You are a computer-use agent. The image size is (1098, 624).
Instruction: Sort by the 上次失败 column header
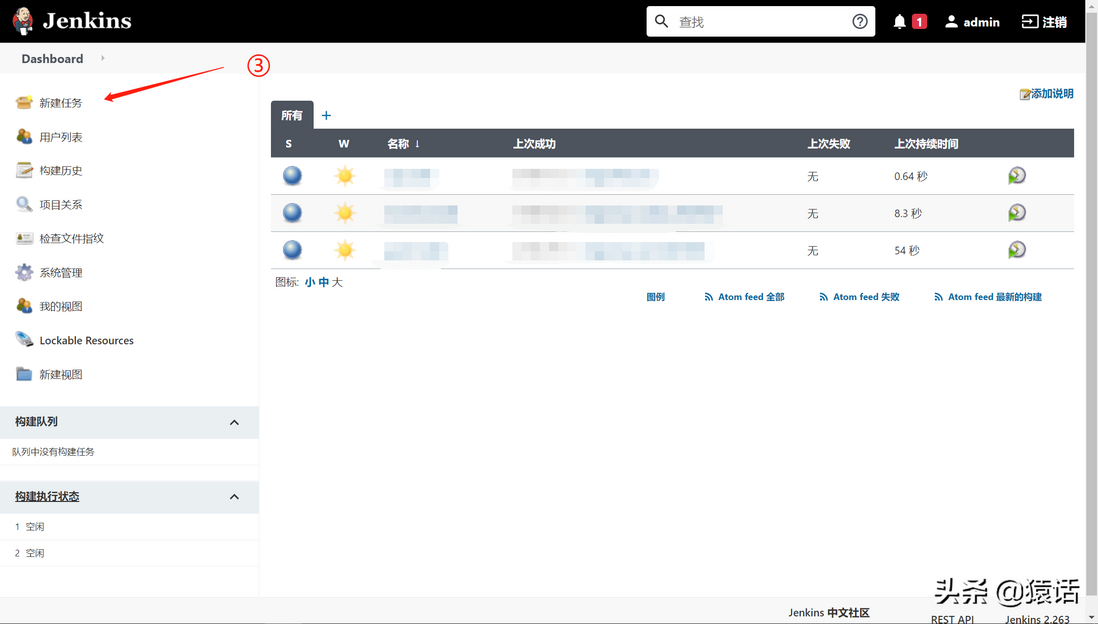[828, 144]
